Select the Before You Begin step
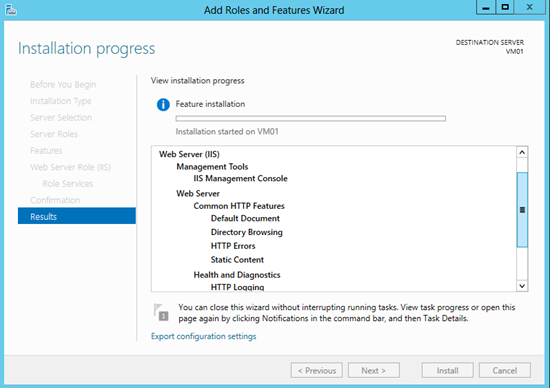Viewport: 550px width, 388px height. tap(63, 85)
